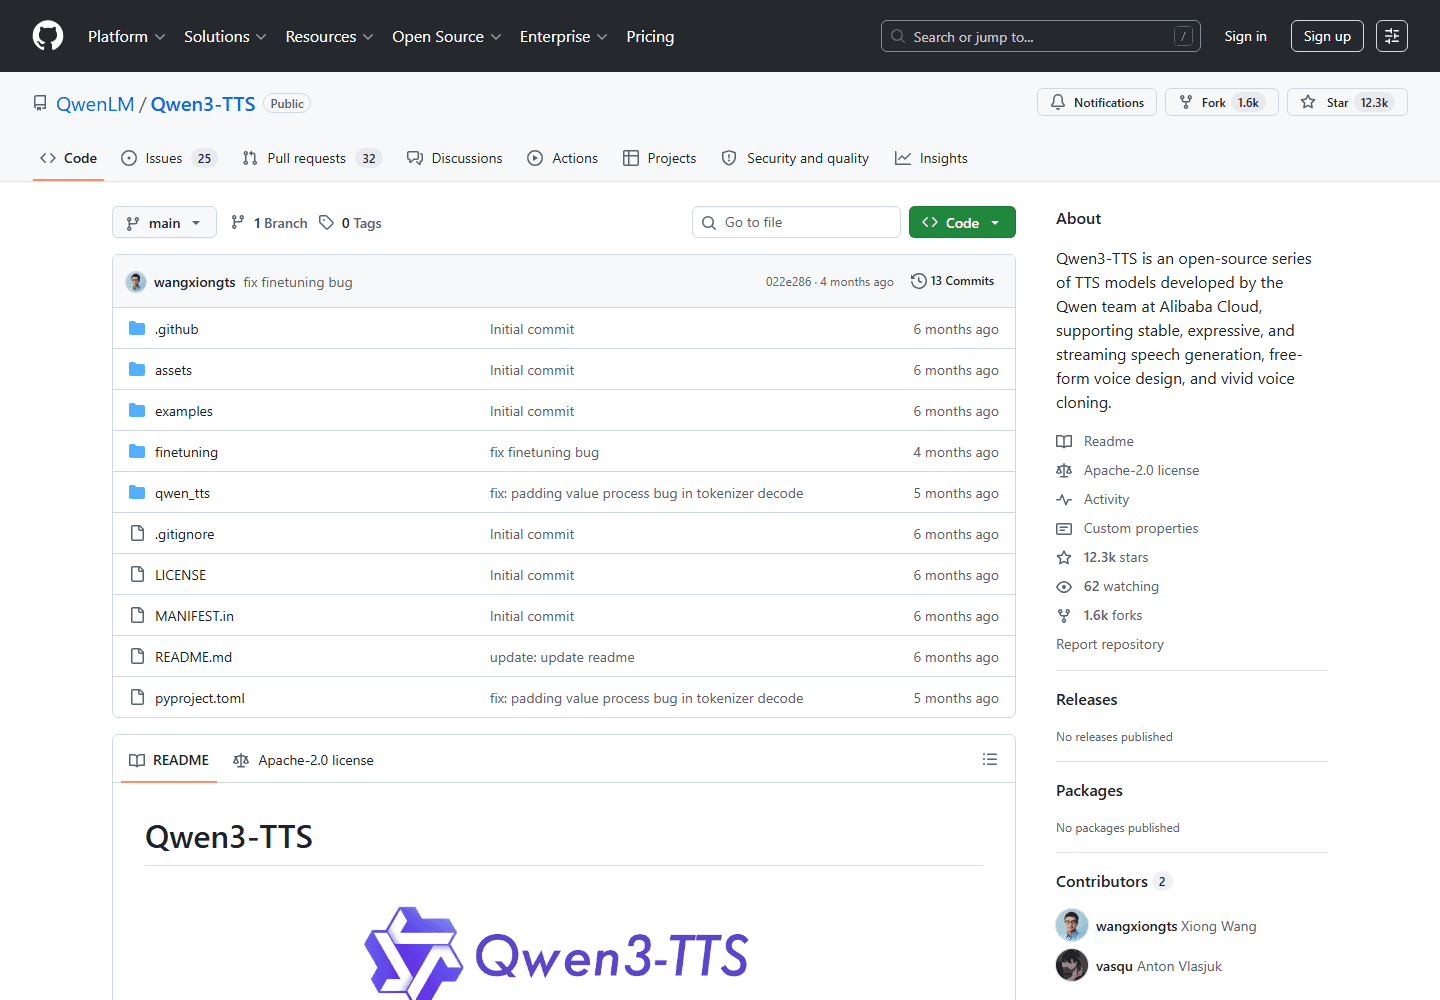Expand the green Code dropdown
The height and width of the screenshot is (1000, 1440).
962,222
